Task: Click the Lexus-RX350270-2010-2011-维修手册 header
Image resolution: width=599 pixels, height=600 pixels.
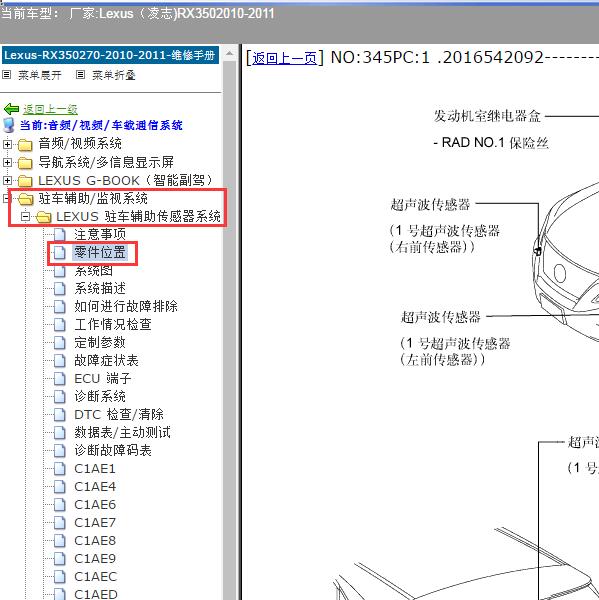Action: click(110, 55)
